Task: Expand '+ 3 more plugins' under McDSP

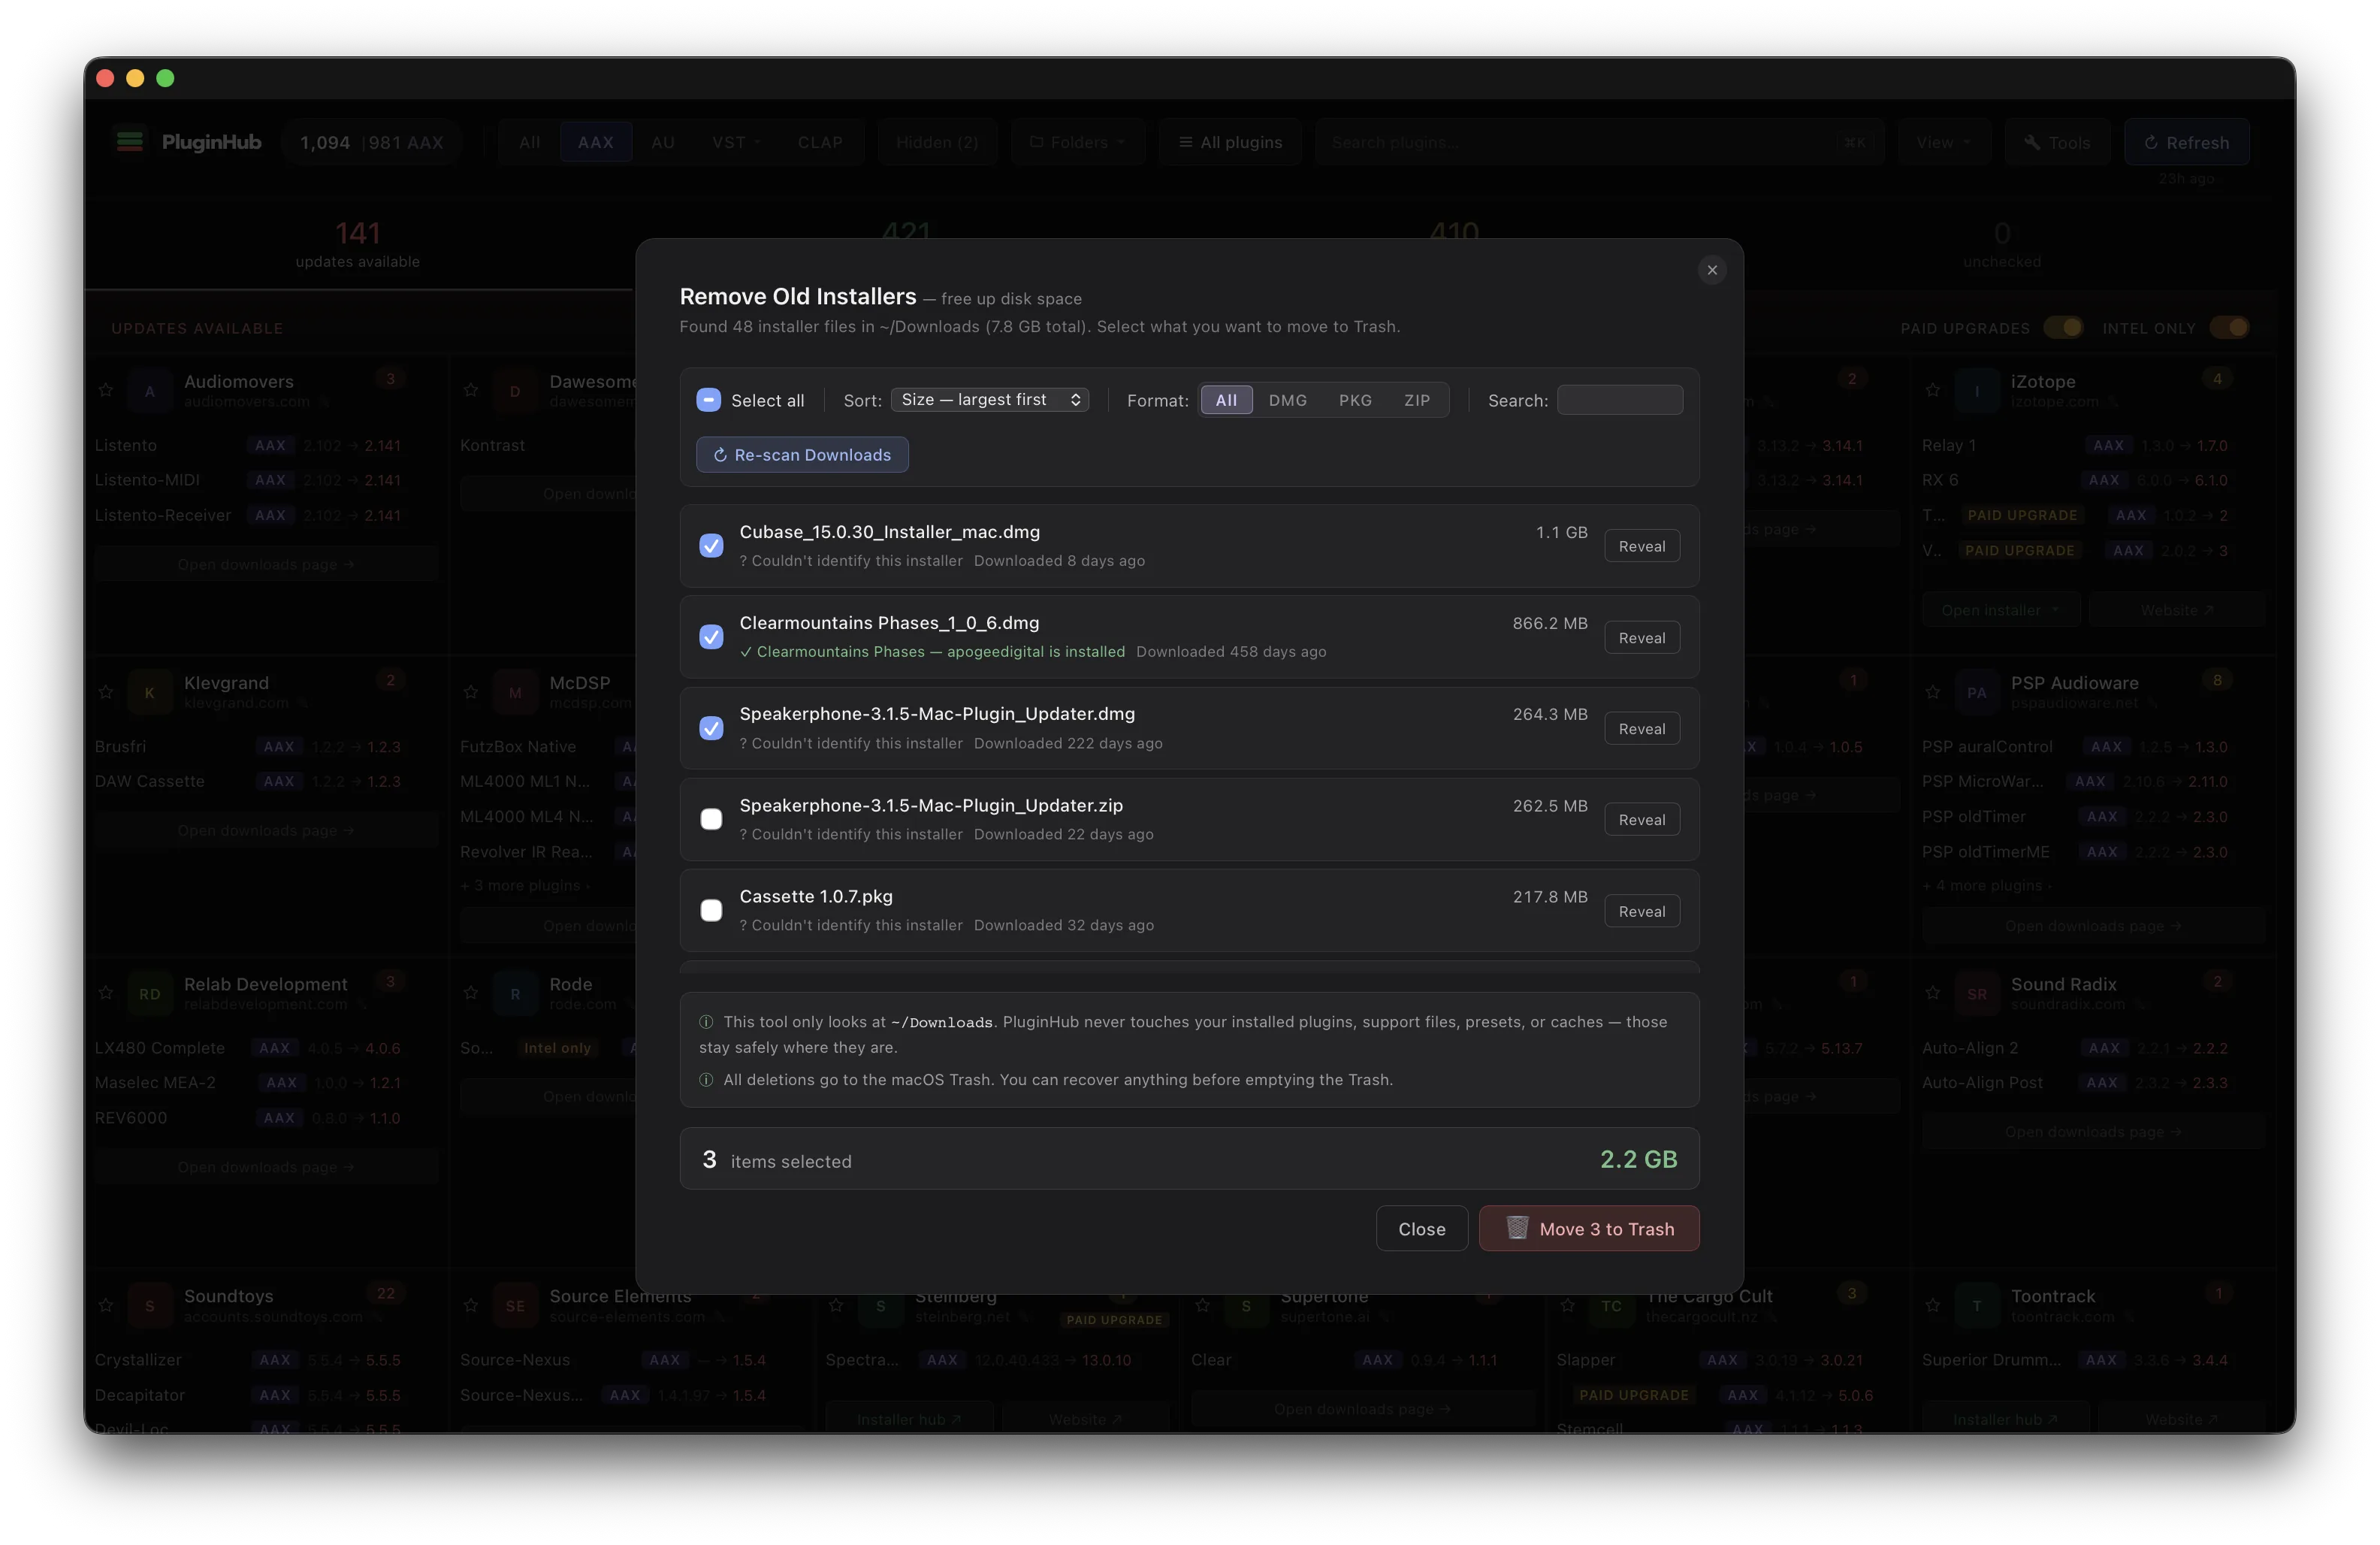Action: [x=525, y=885]
